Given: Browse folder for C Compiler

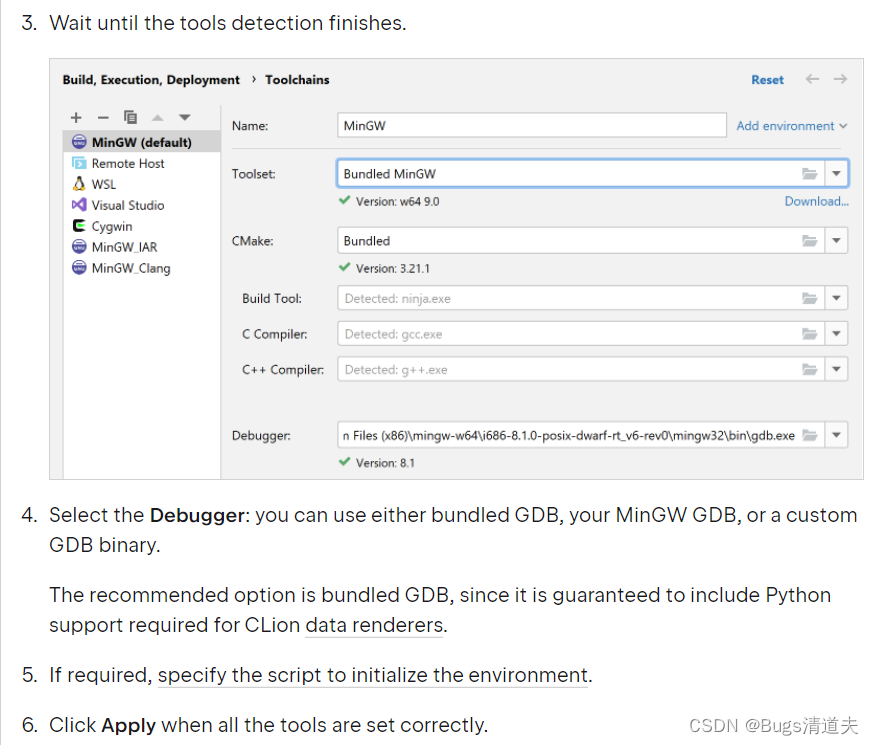Looking at the screenshot, I should (x=809, y=334).
